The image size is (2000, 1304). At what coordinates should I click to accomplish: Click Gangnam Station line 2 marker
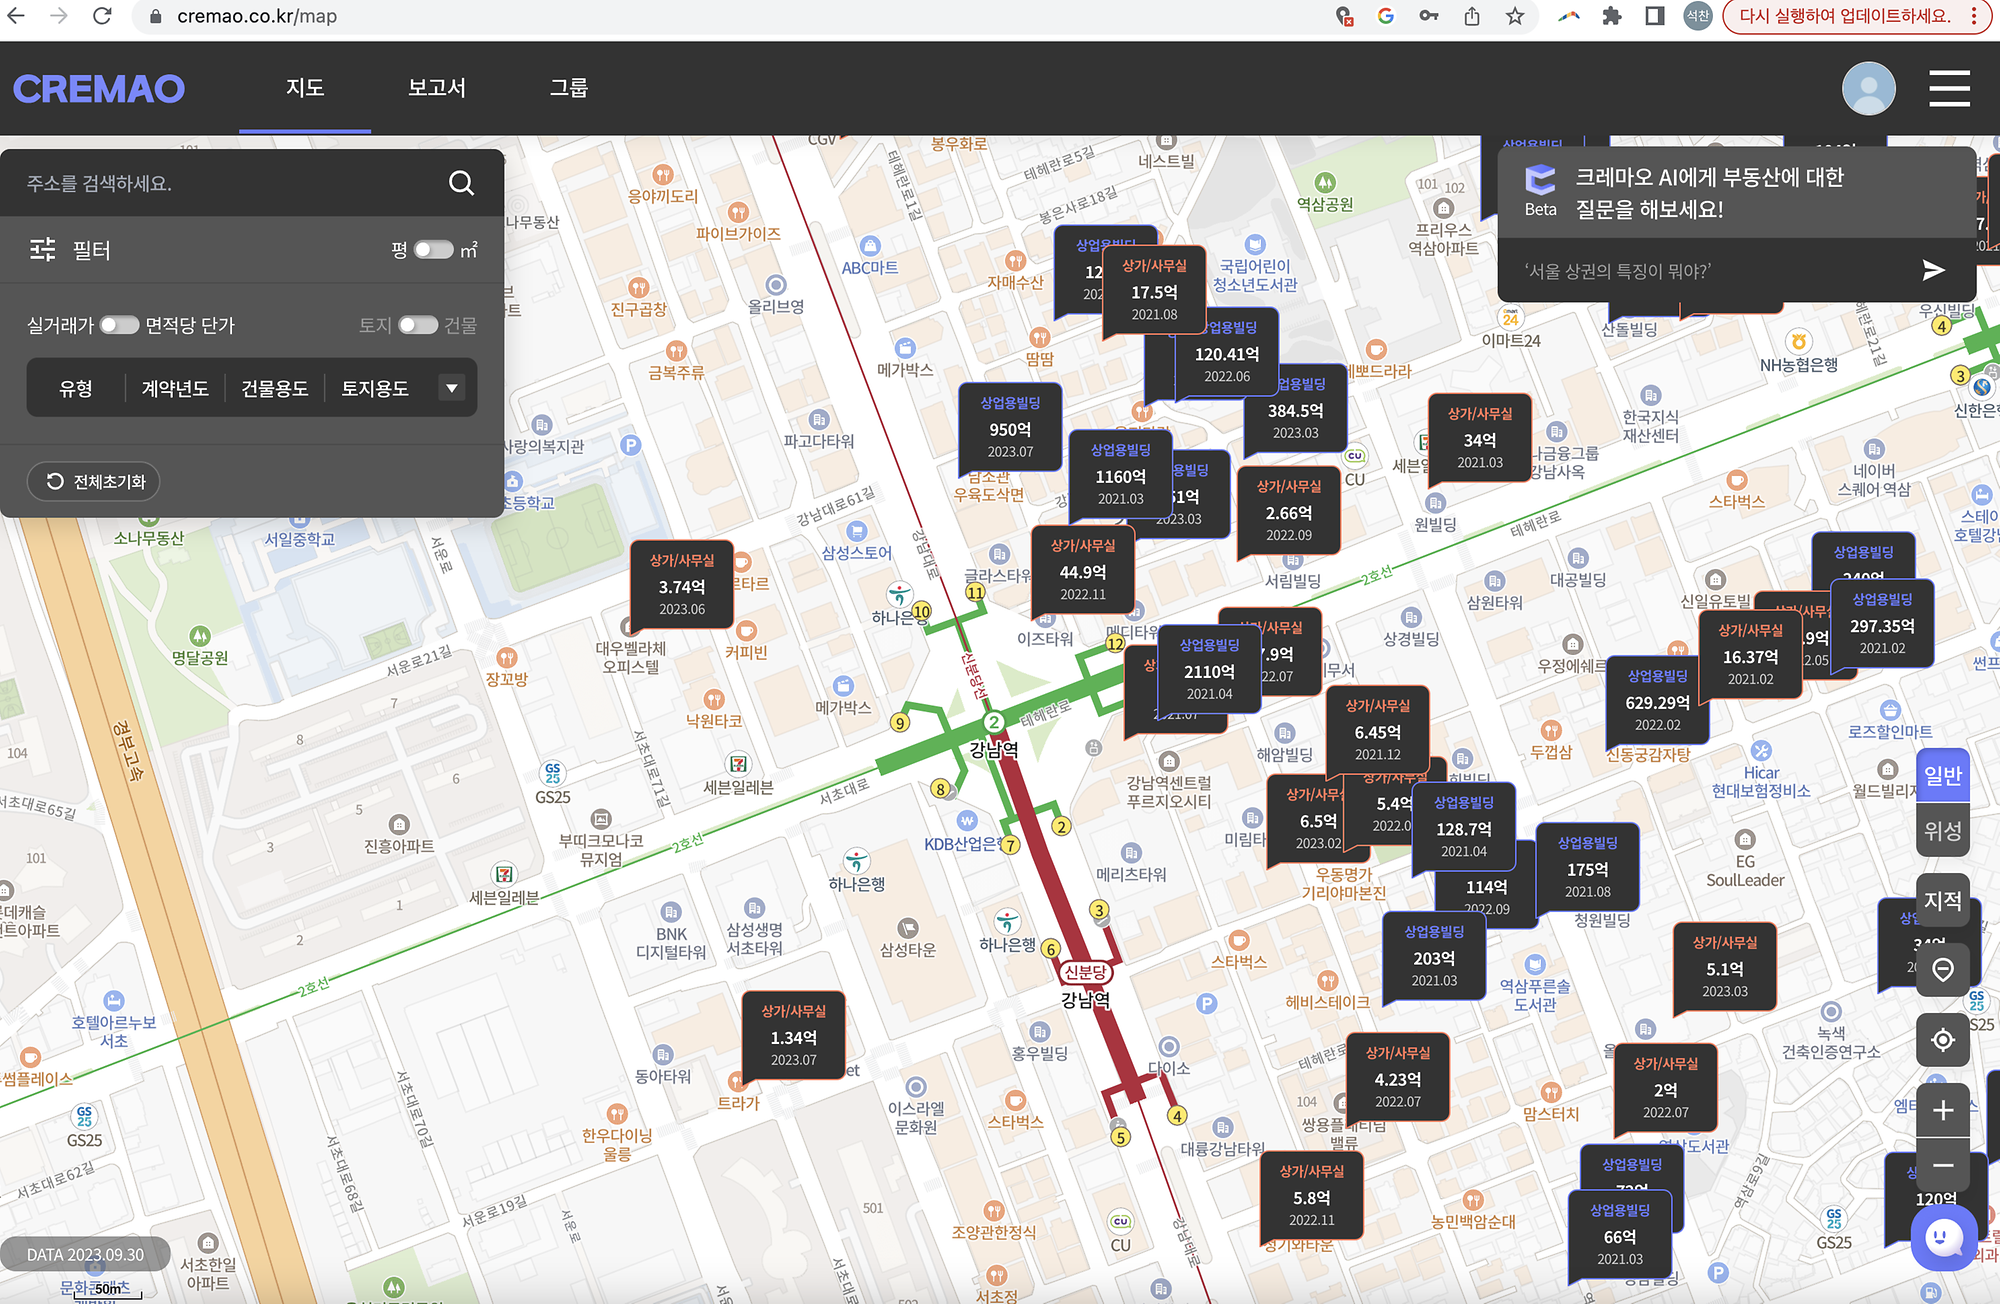coord(993,722)
